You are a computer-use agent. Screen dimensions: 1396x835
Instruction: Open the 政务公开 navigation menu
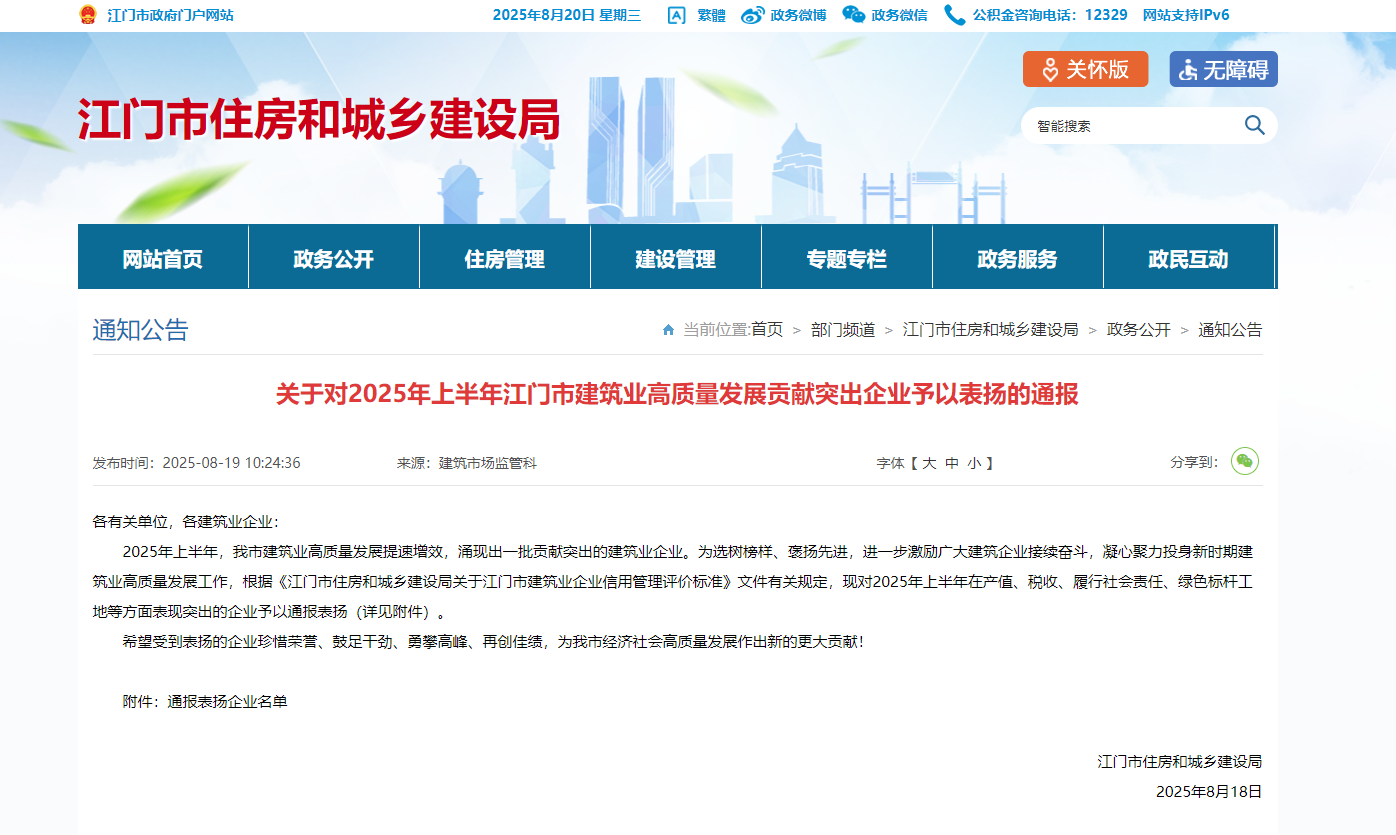333,259
